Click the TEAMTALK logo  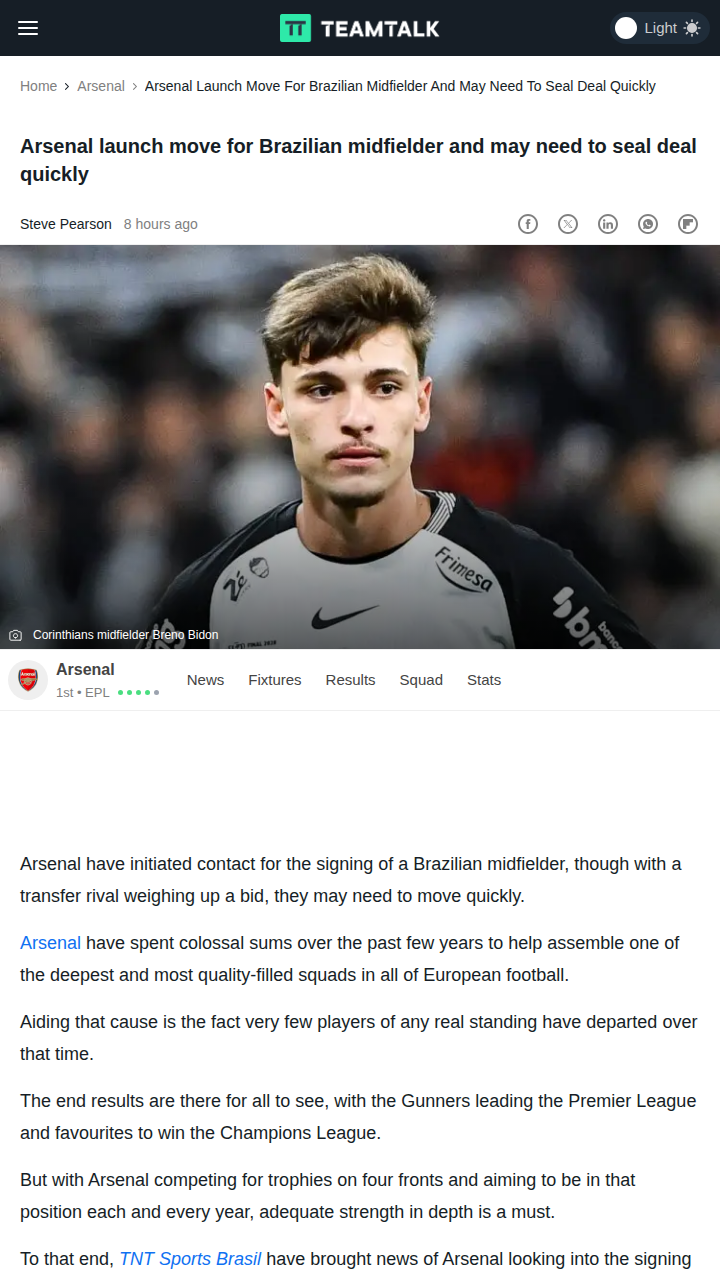(360, 28)
